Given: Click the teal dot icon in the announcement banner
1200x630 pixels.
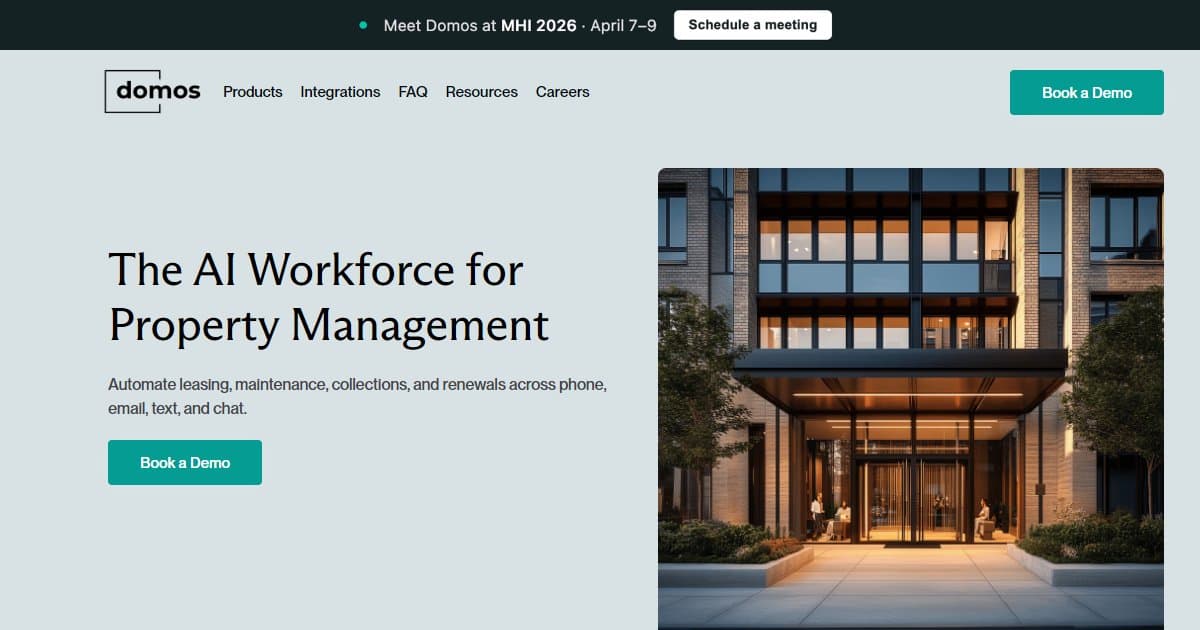Looking at the screenshot, I should click(x=365, y=24).
